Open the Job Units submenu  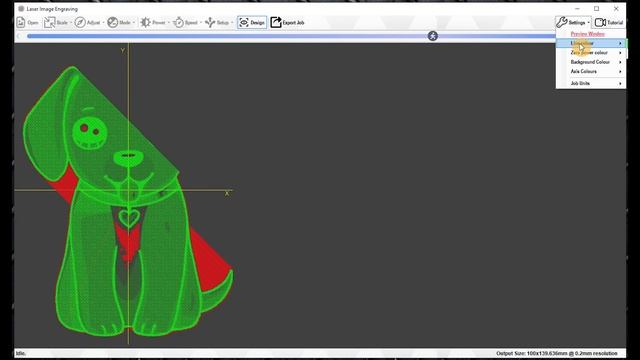pyautogui.click(x=591, y=83)
